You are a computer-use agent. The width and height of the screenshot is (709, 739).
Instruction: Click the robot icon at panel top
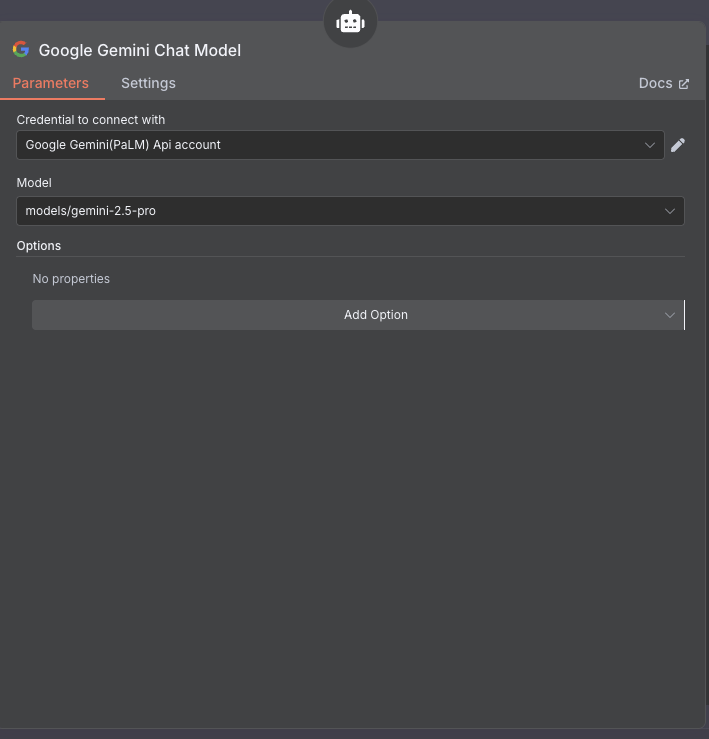click(x=350, y=22)
